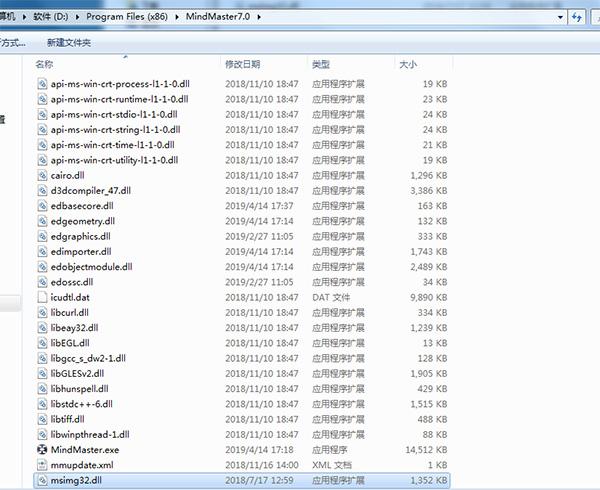
Task: Click the libhunspell.dll file icon
Action: pyautogui.click(x=42, y=389)
